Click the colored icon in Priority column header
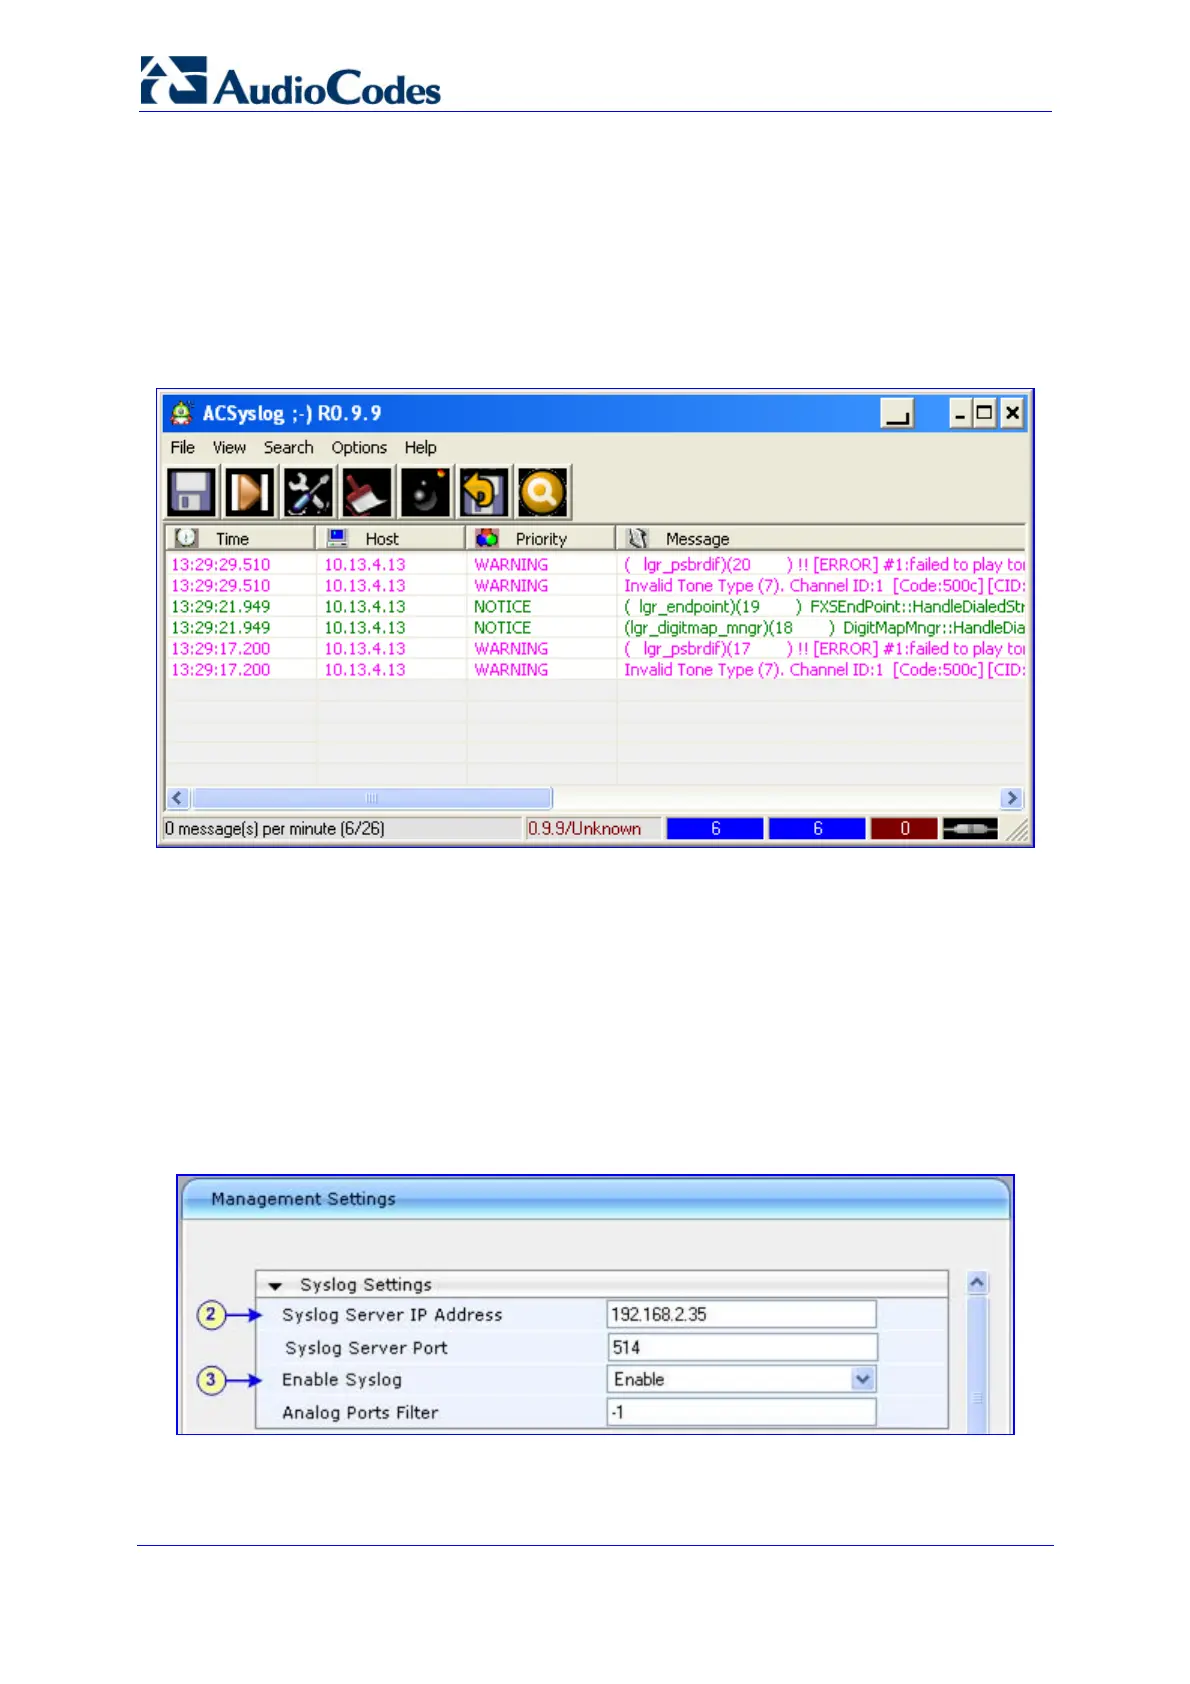This screenshot has width=1190, height=1684. tap(487, 538)
